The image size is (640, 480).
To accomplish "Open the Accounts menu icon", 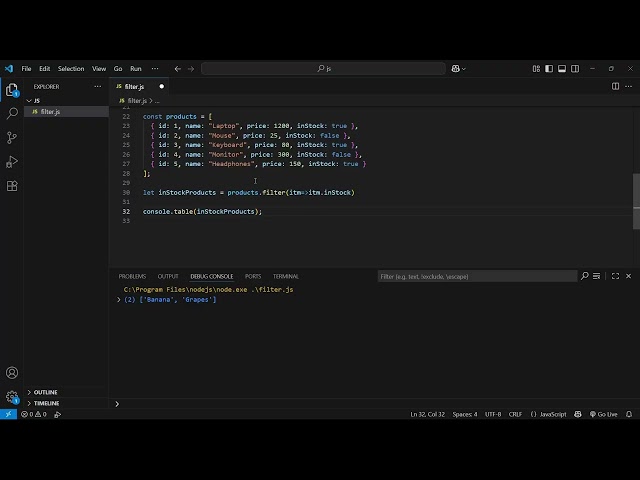I will tap(12, 373).
